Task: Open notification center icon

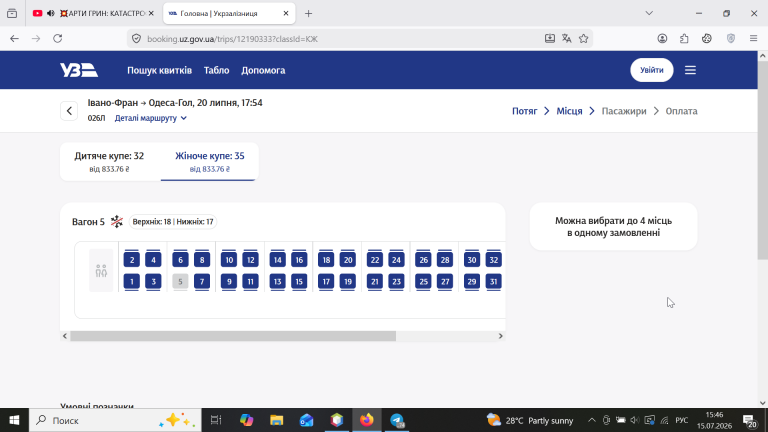Action: click(749, 420)
